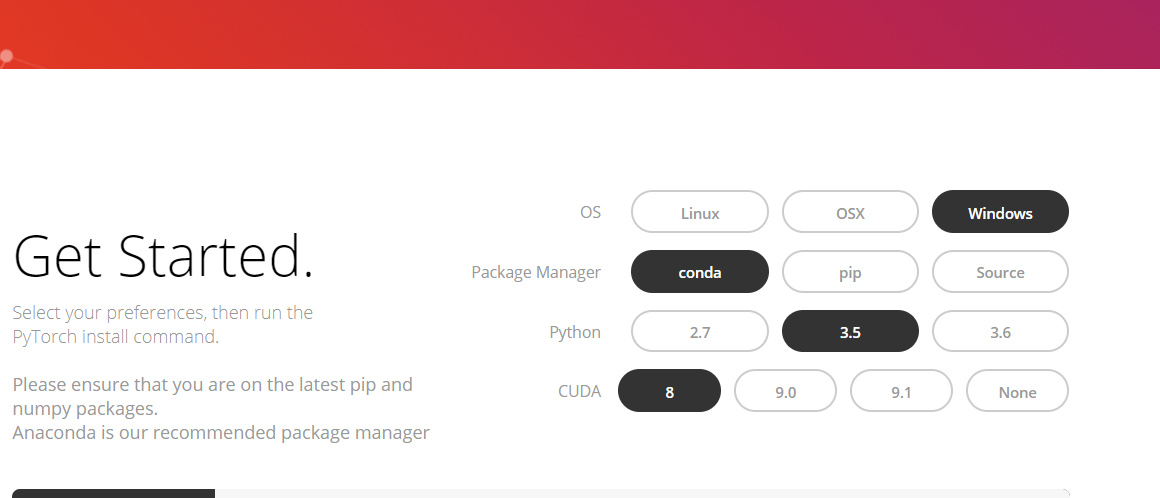
Task: Pick CUDA 9.0
Action: point(785,391)
